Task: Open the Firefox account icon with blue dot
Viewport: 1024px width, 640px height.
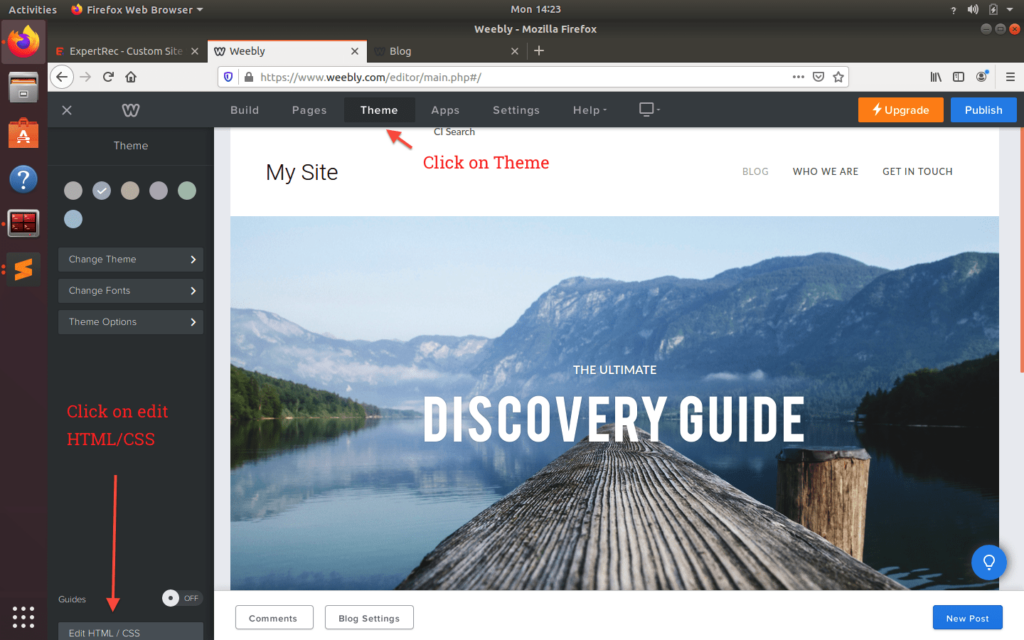Action: (x=982, y=76)
